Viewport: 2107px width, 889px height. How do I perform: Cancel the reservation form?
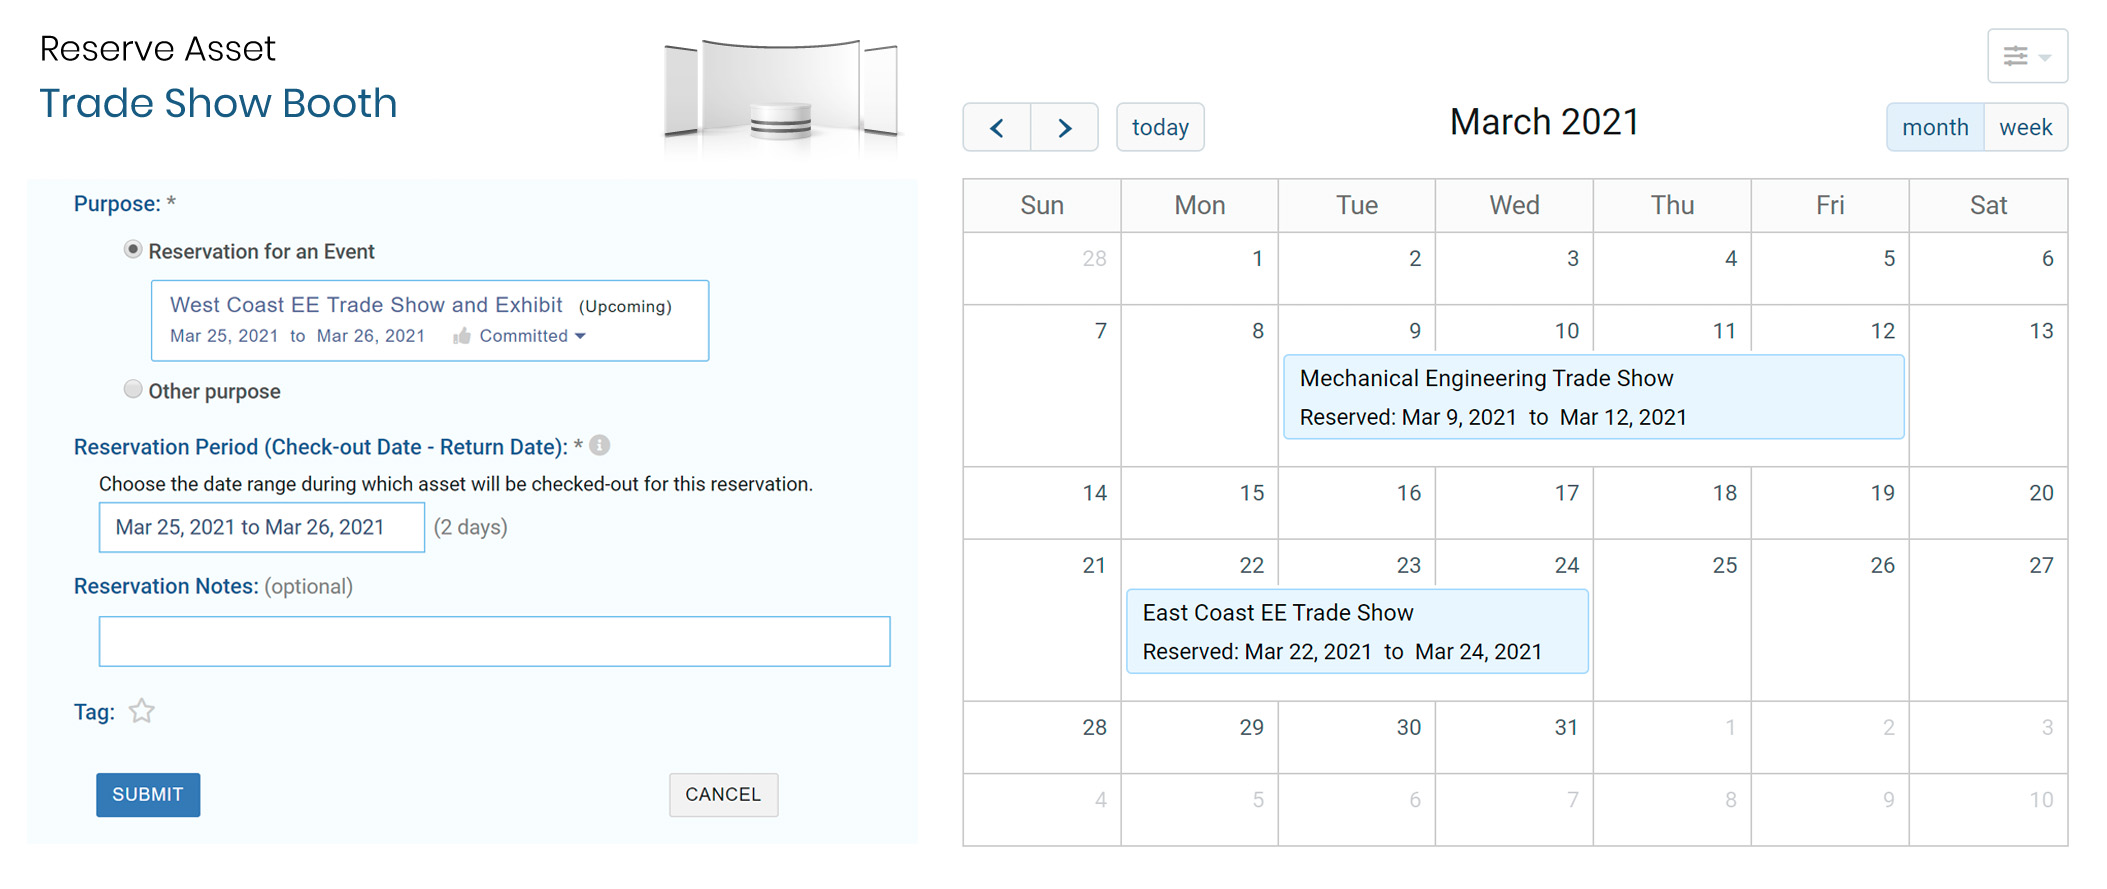[x=723, y=795]
